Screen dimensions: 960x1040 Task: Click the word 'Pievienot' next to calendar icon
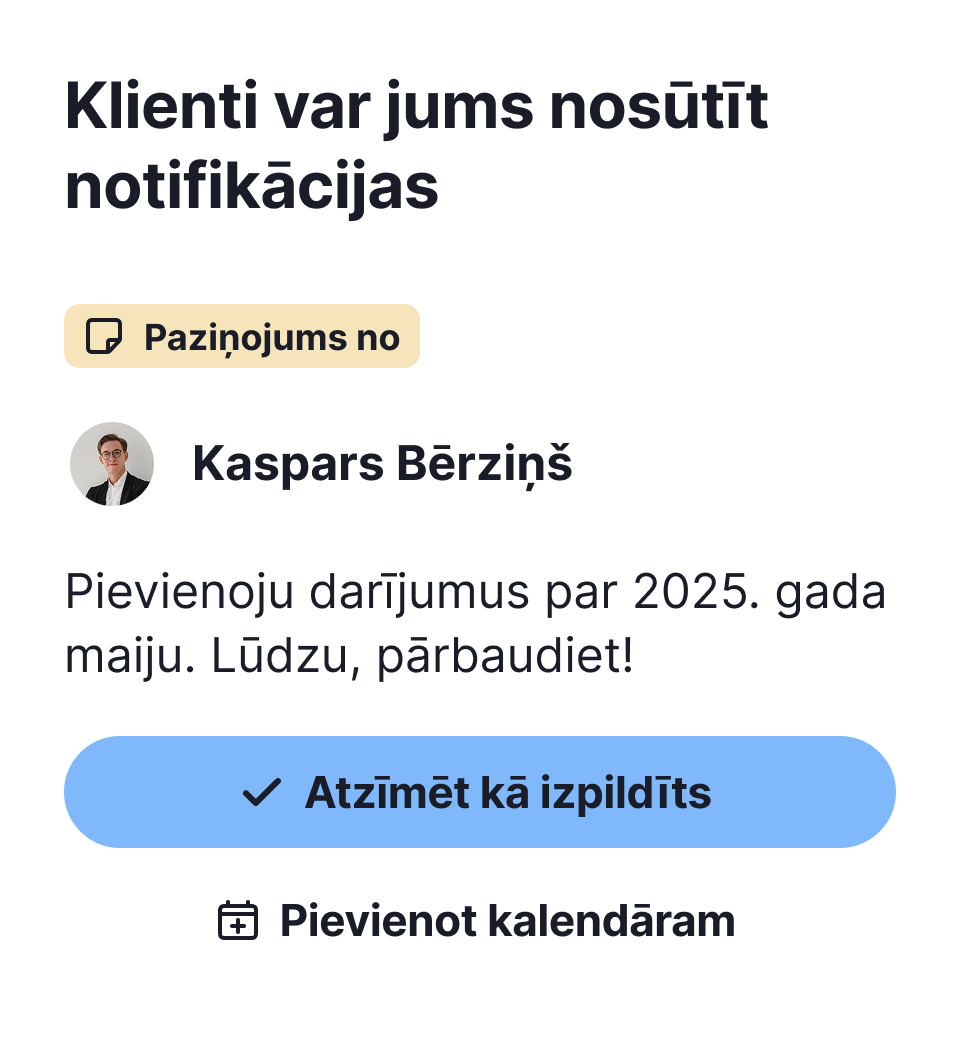coord(378,921)
